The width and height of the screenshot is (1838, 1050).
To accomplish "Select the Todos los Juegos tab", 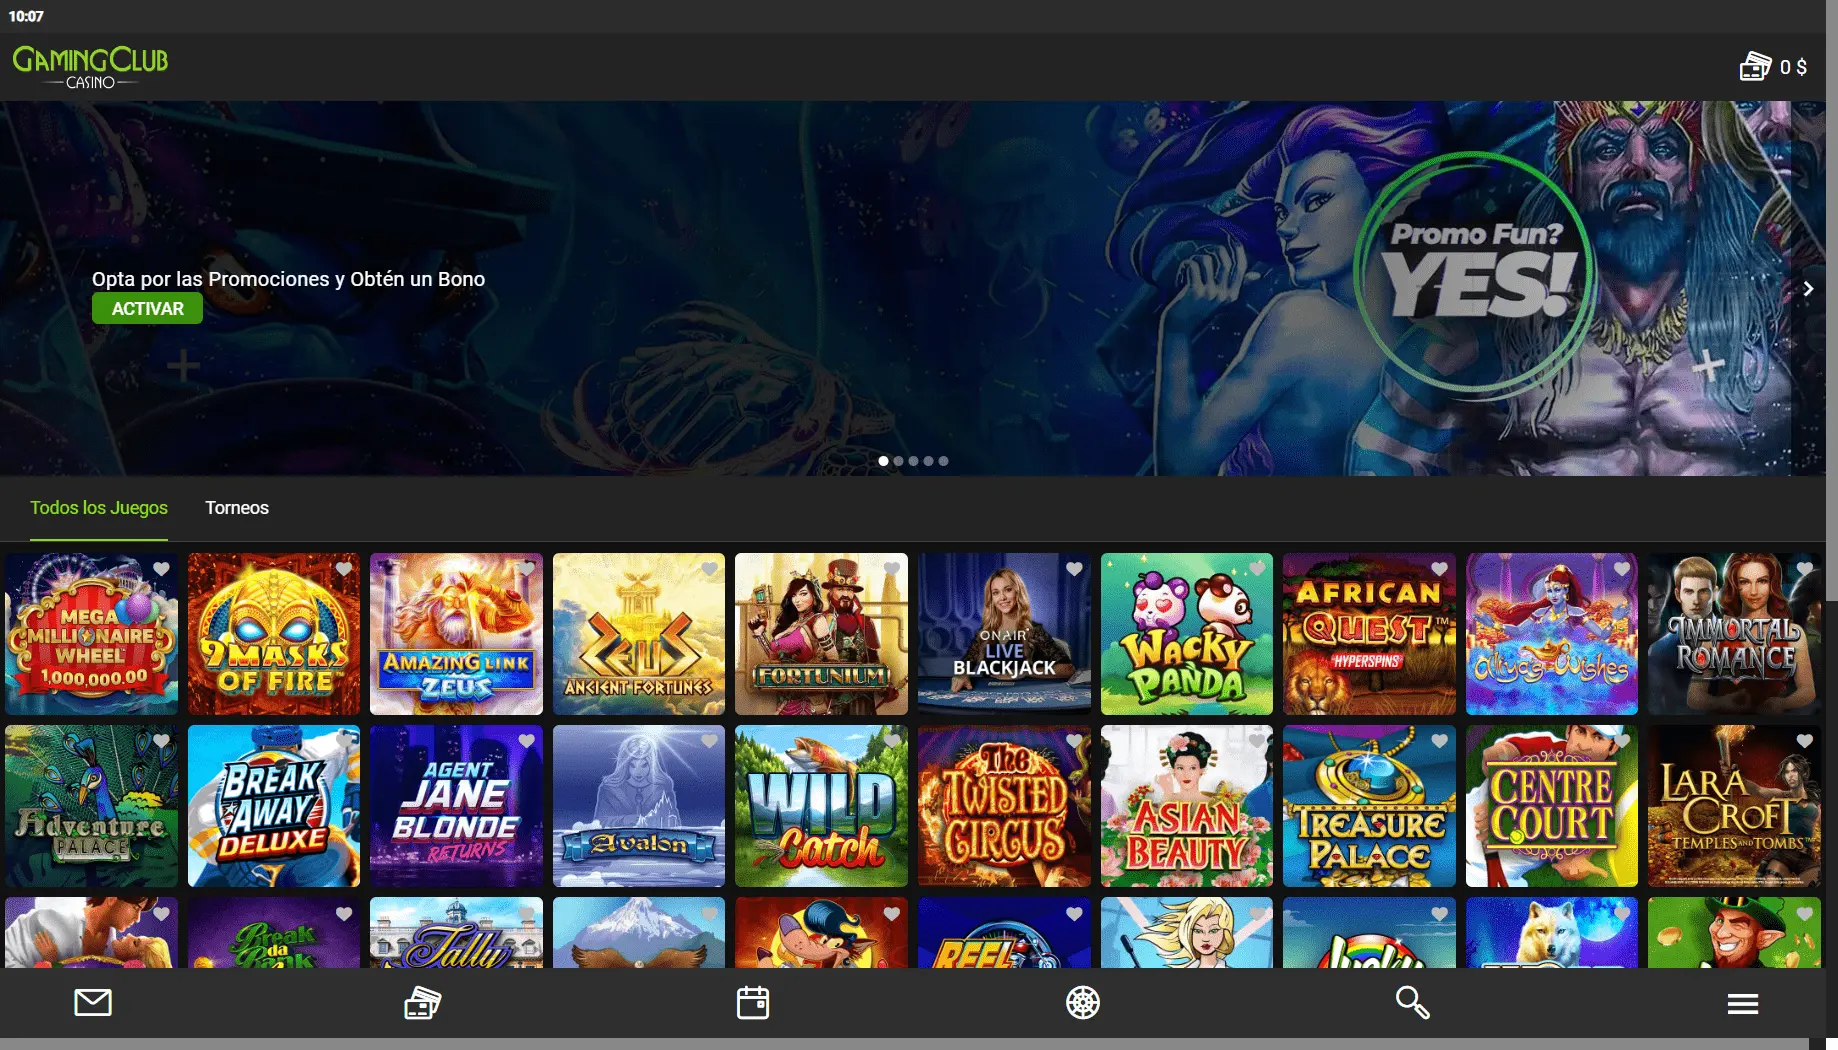I will tap(99, 508).
